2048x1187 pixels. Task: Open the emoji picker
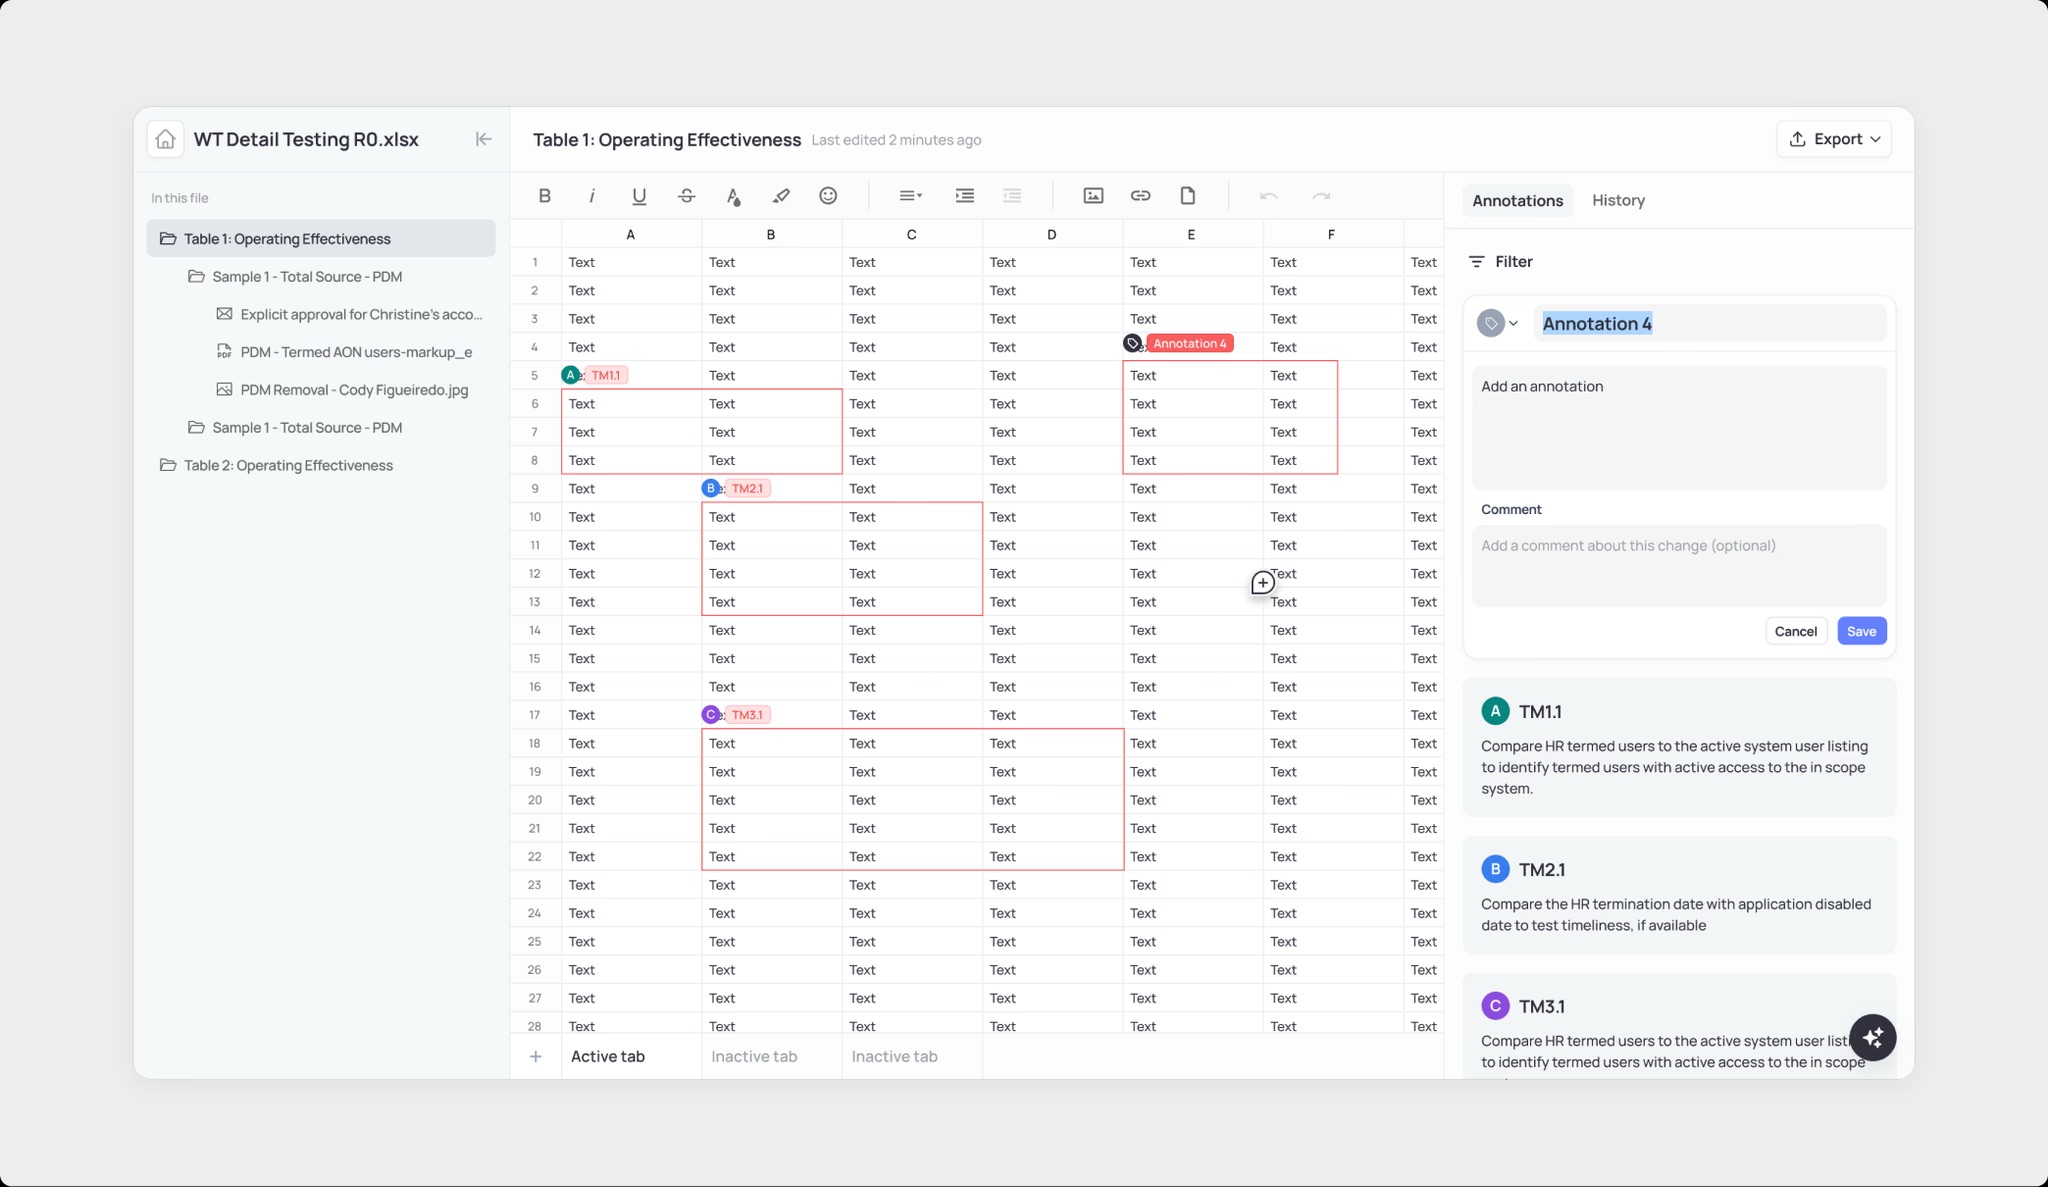click(828, 196)
